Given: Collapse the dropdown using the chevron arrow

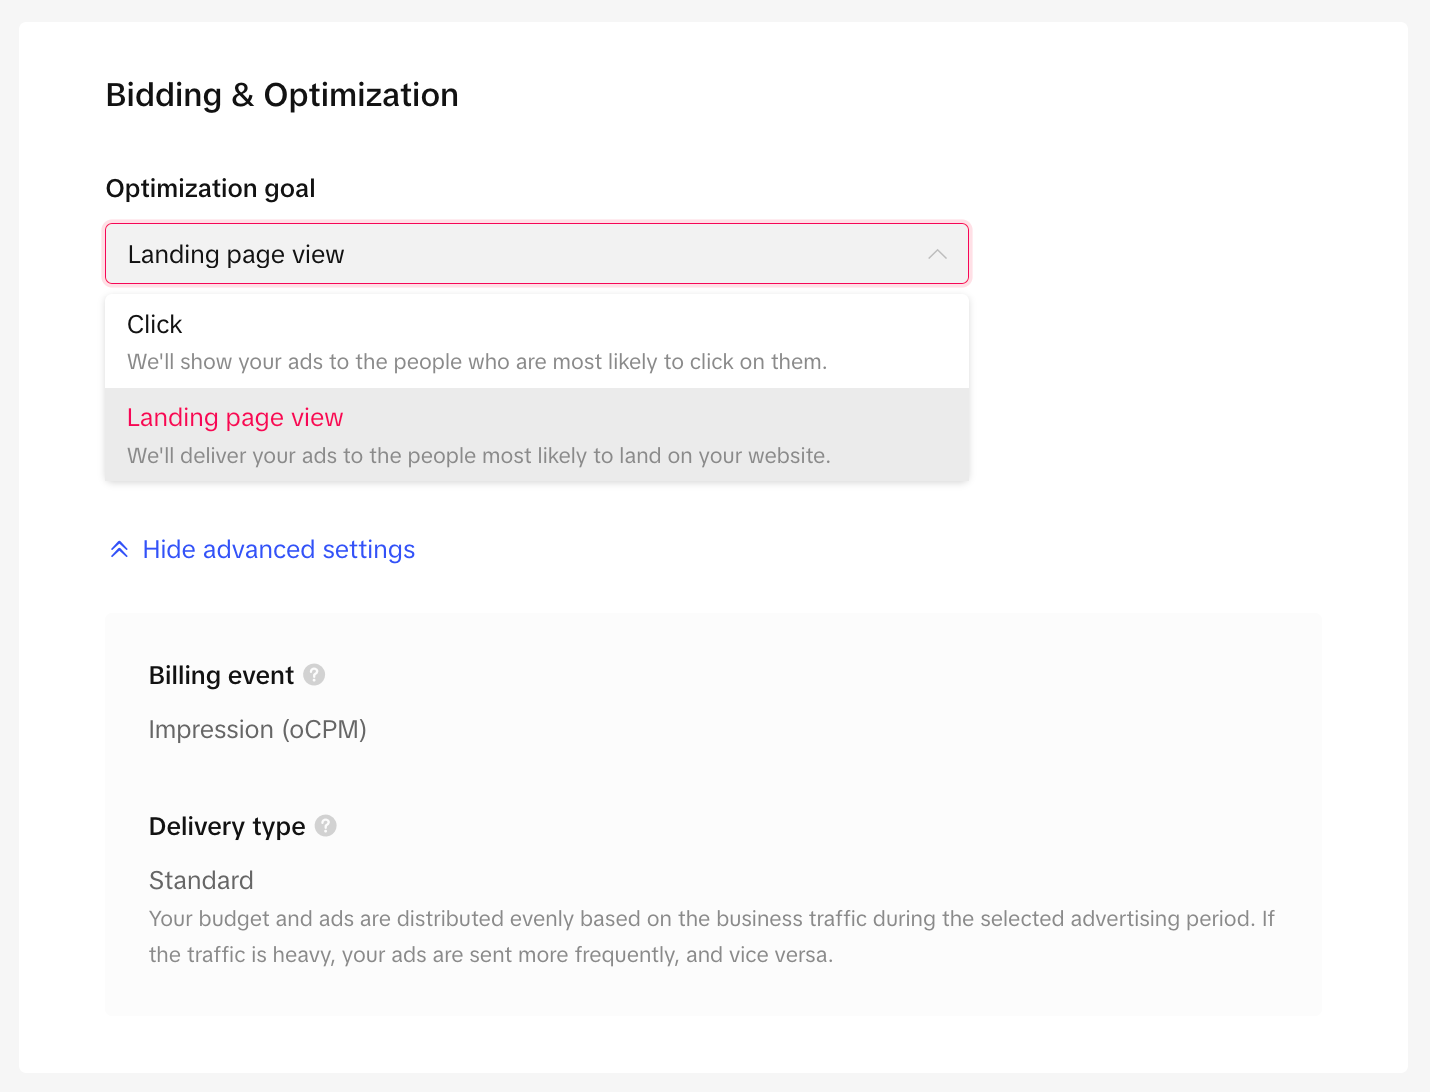Looking at the screenshot, I should coord(937,254).
